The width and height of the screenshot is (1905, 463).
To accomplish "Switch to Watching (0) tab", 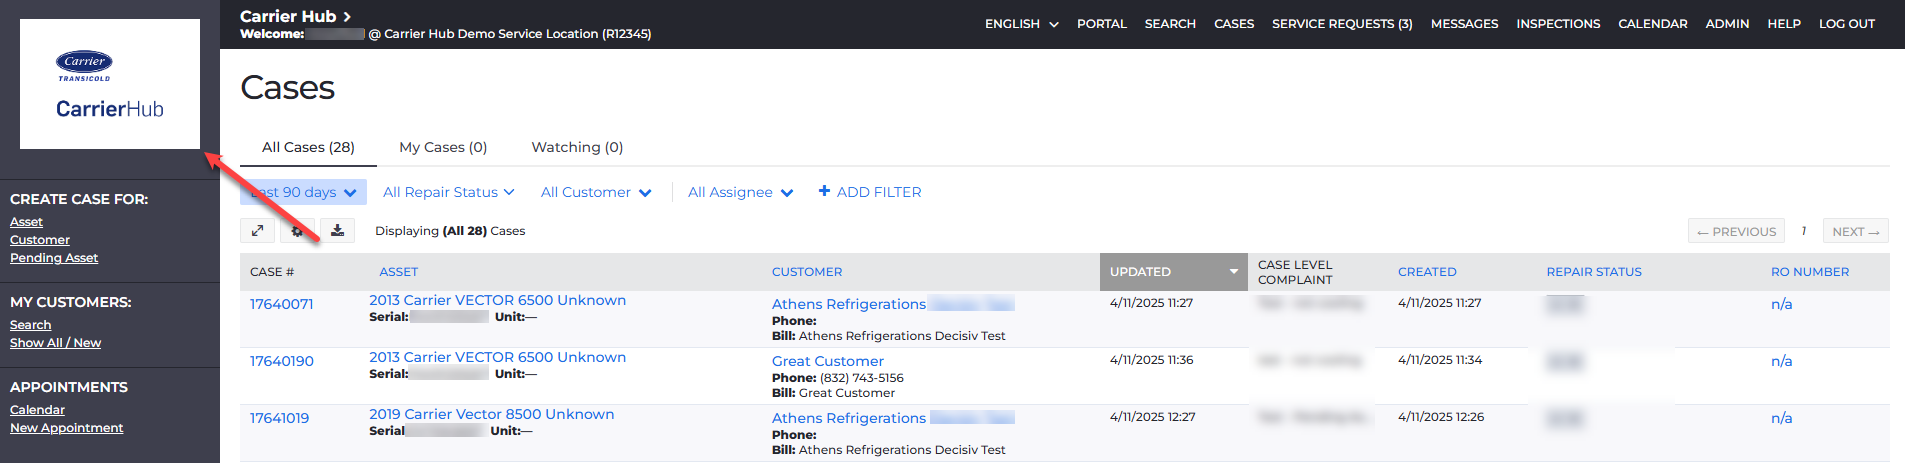I will pos(577,147).
